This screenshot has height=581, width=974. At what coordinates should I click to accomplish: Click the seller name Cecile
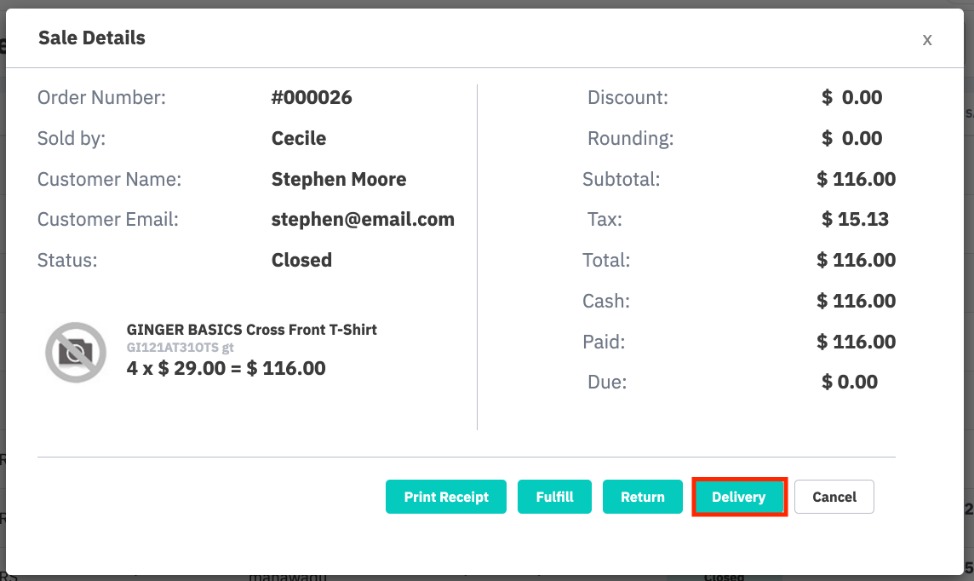pos(299,139)
